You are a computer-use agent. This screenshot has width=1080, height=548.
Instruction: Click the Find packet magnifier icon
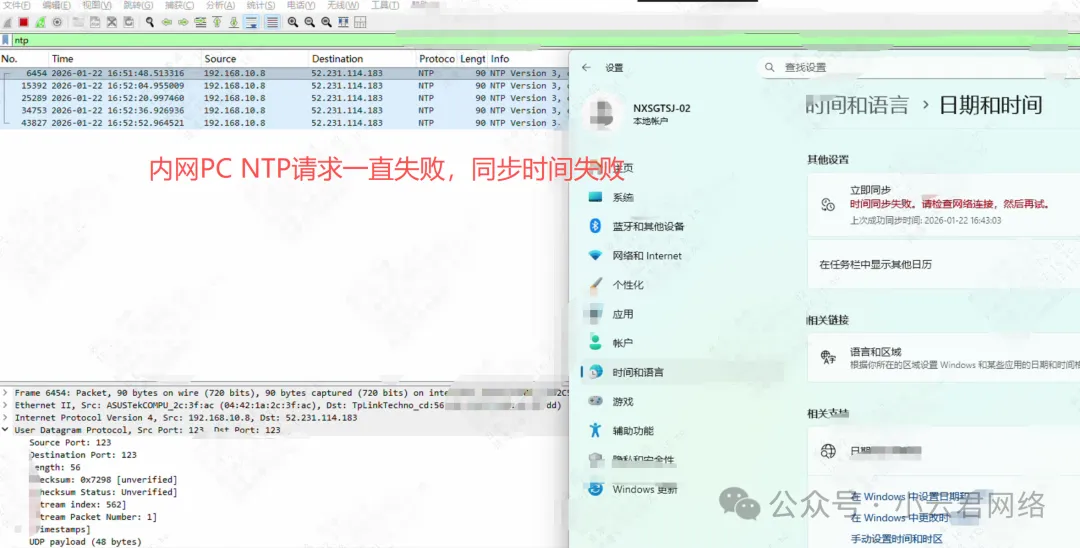150,21
